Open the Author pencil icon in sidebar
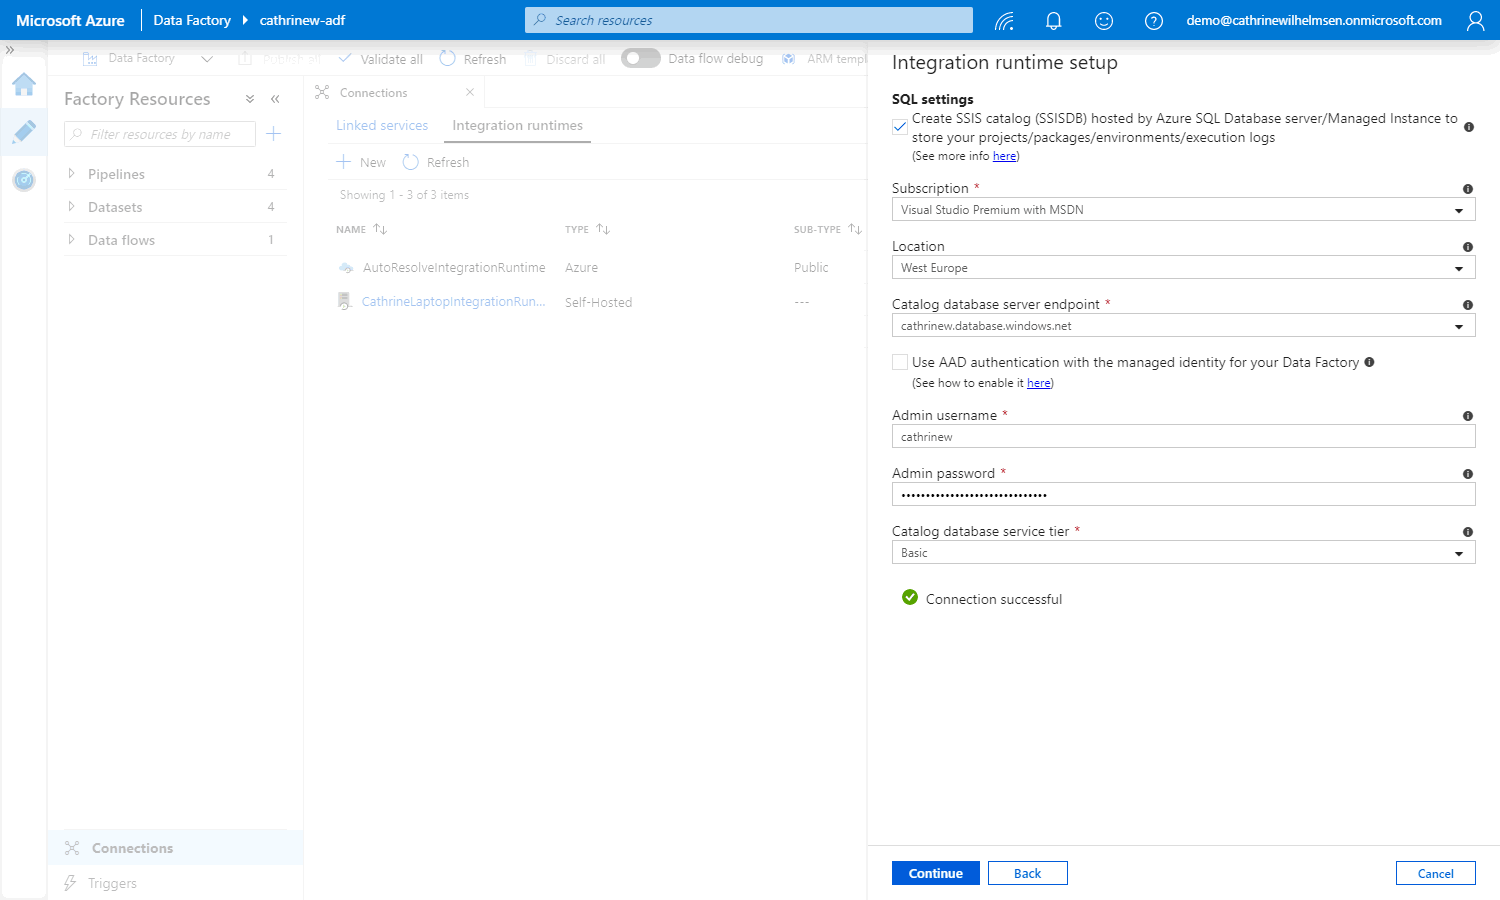 (x=24, y=132)
